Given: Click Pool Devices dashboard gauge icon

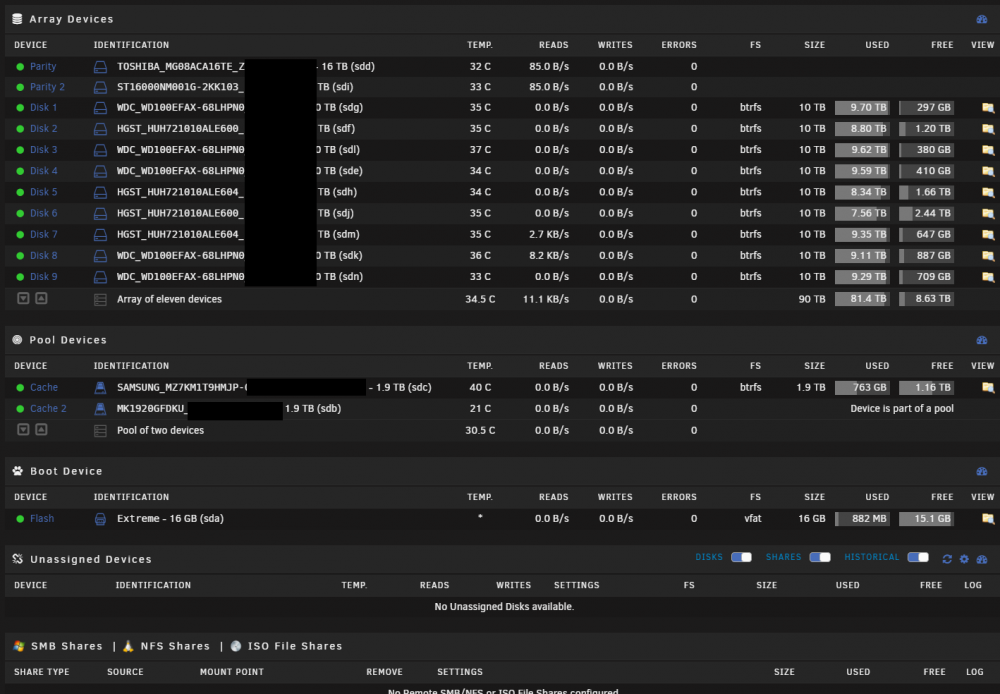Looking at the screenshot, I should pos(982,340).
